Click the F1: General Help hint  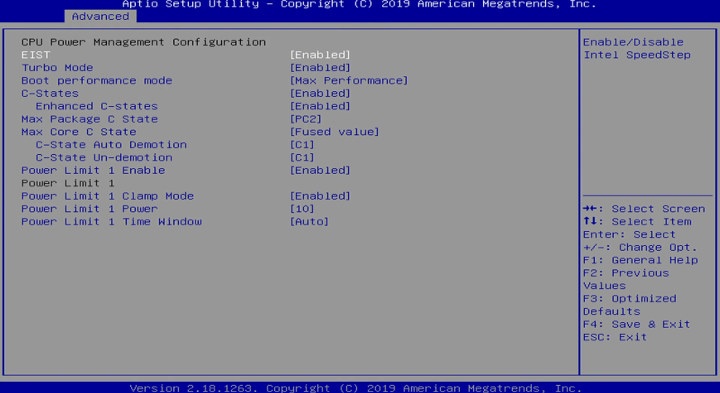coord(641,260)
